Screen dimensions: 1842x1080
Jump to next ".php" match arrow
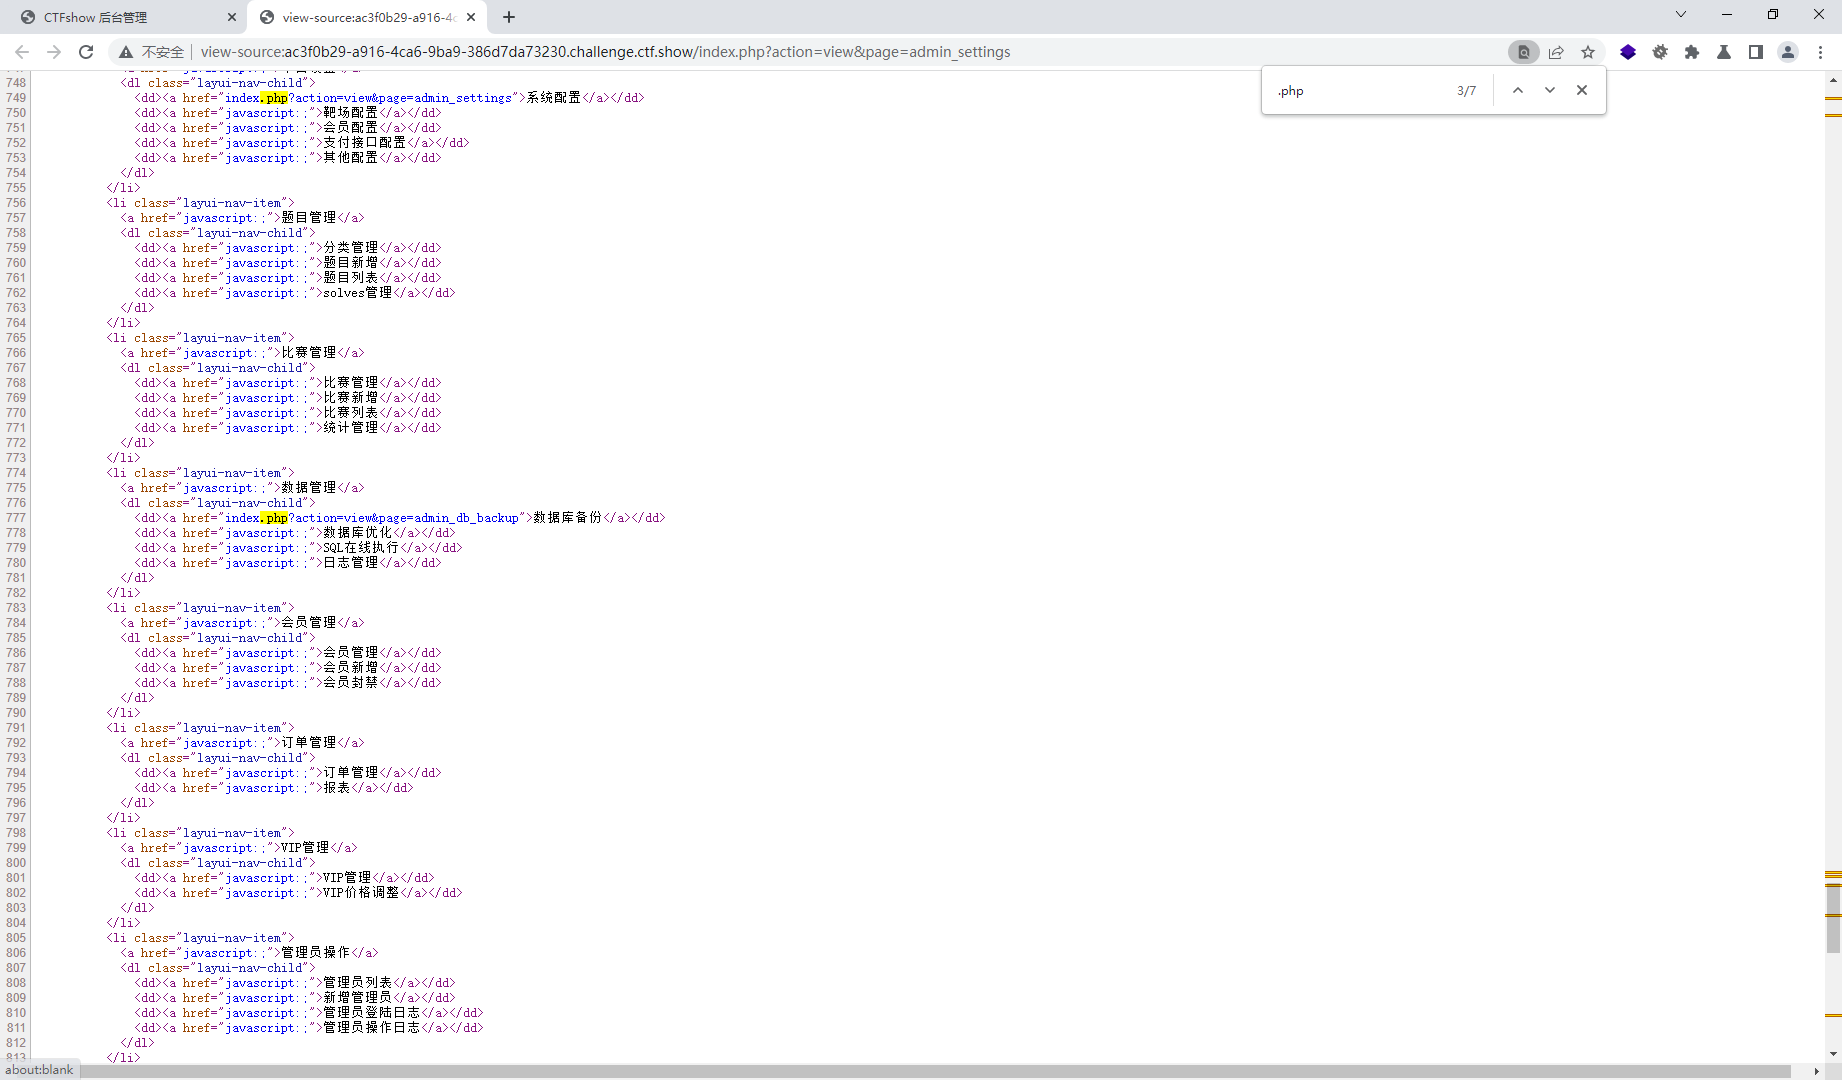pos(1550,89)
